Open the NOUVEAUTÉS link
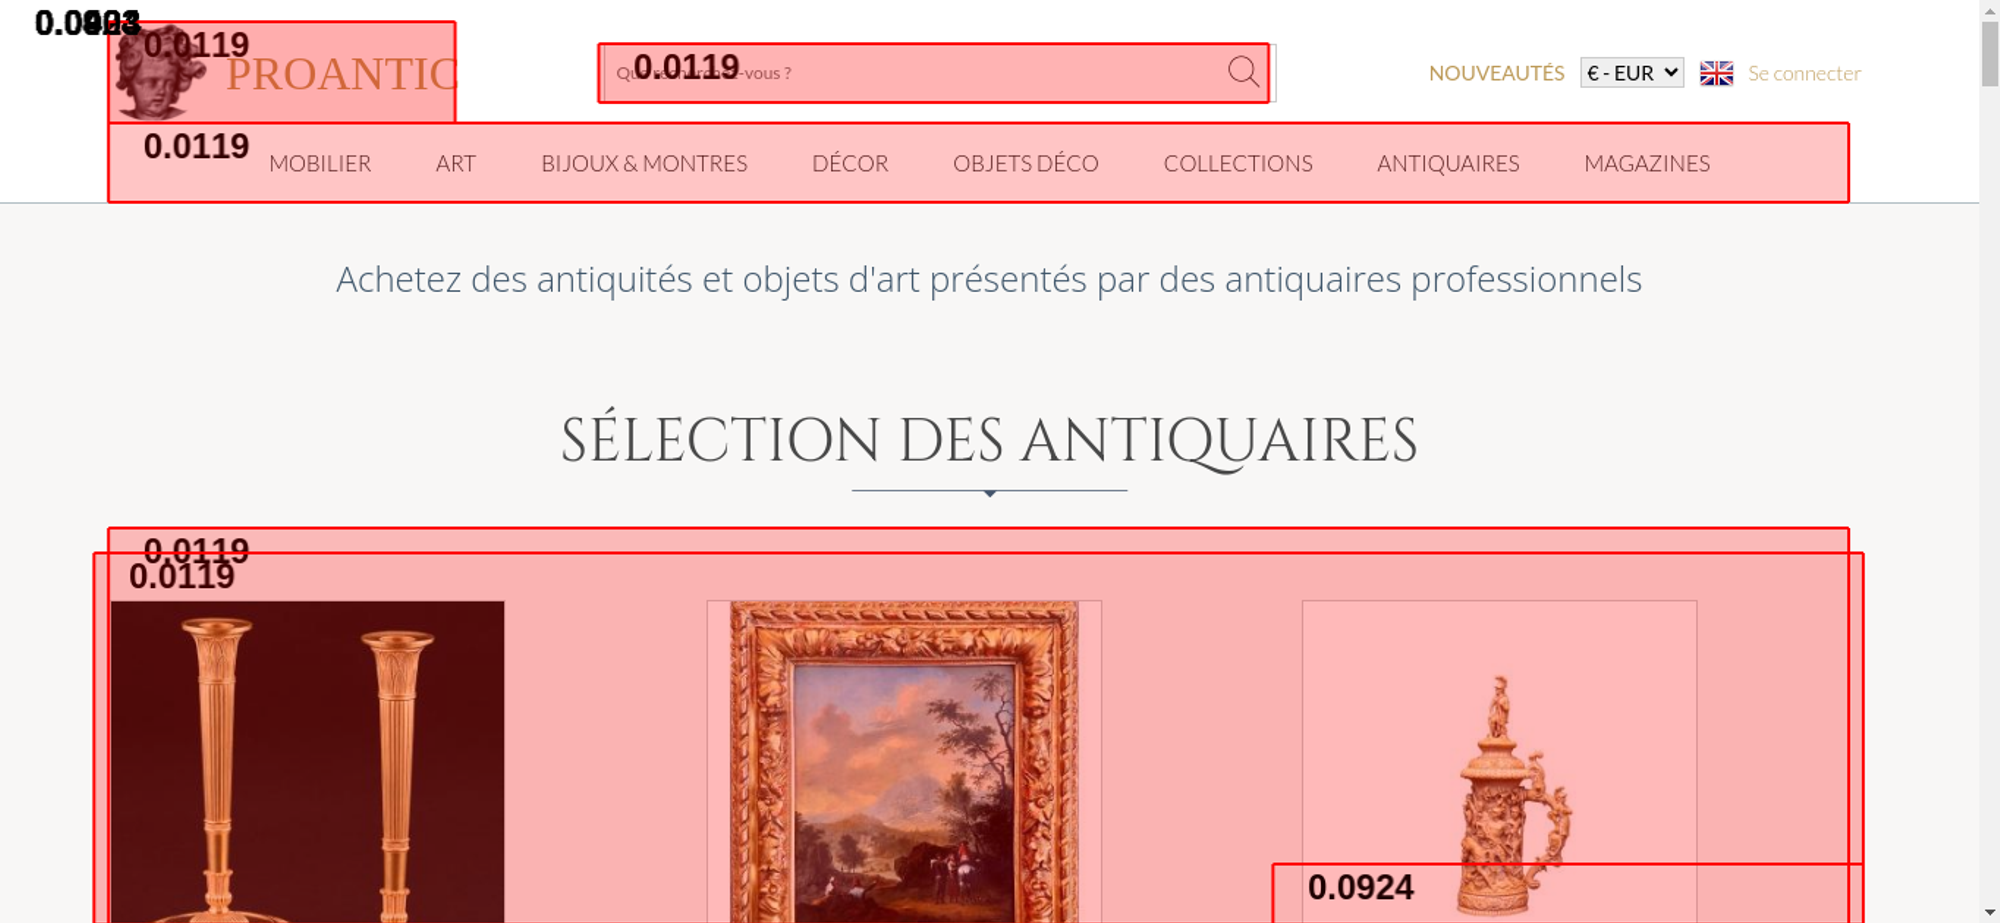This screenshot has width=2000, height=923. tap(1496, 73)
